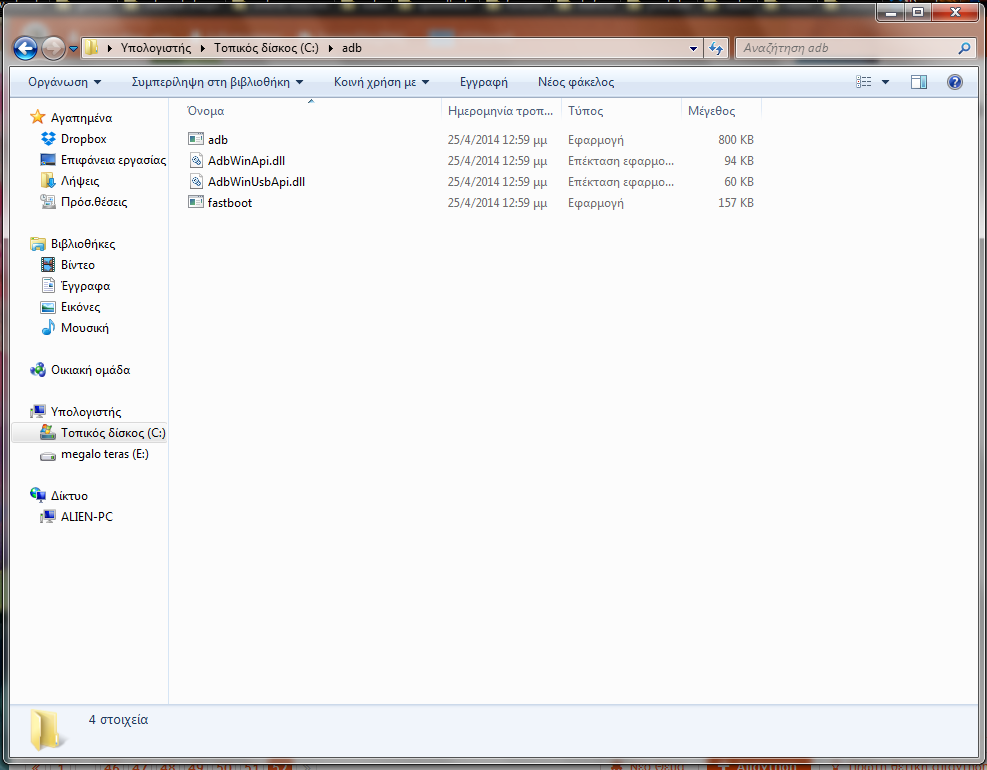Image resolution: width=987 pixels, height=770 pixels.
Task: Change view with the view mode icon
Action: point(864,82)
